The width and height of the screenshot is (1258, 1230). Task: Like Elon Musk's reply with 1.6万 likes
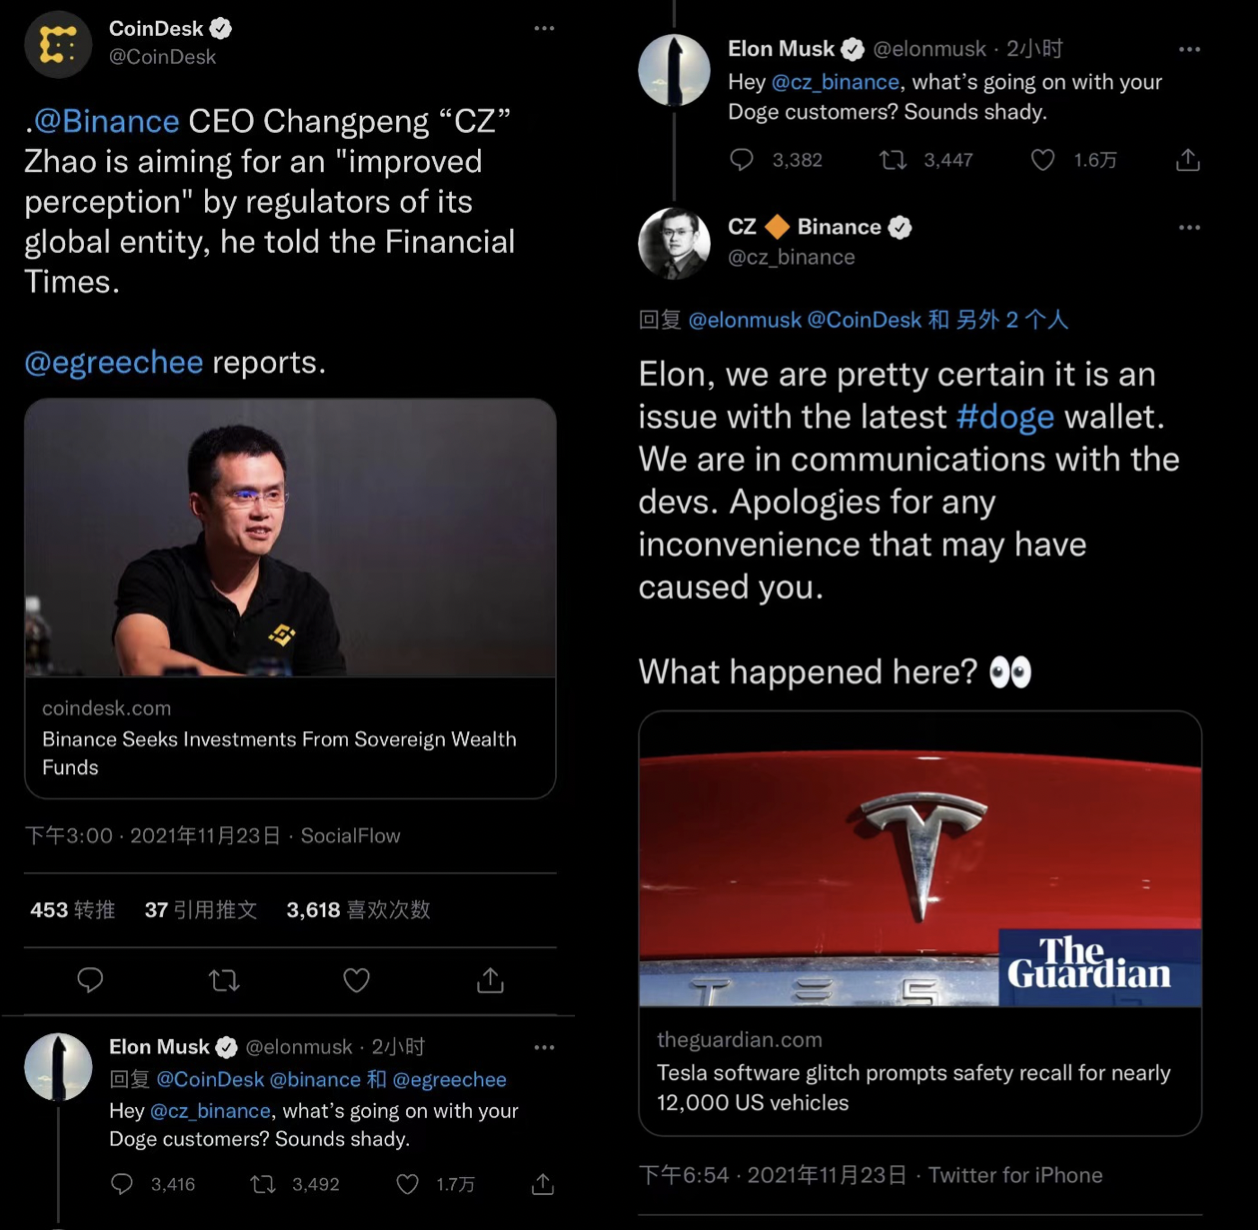tap(1043, 160)
